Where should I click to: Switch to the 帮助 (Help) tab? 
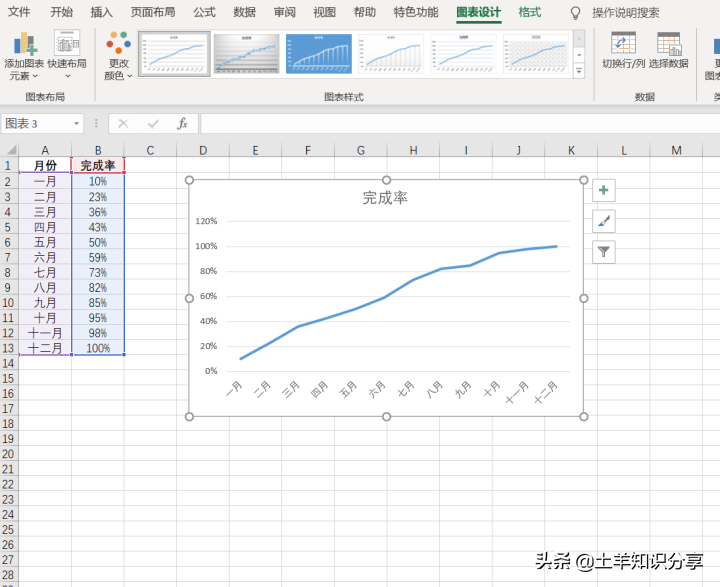point(365,12)
